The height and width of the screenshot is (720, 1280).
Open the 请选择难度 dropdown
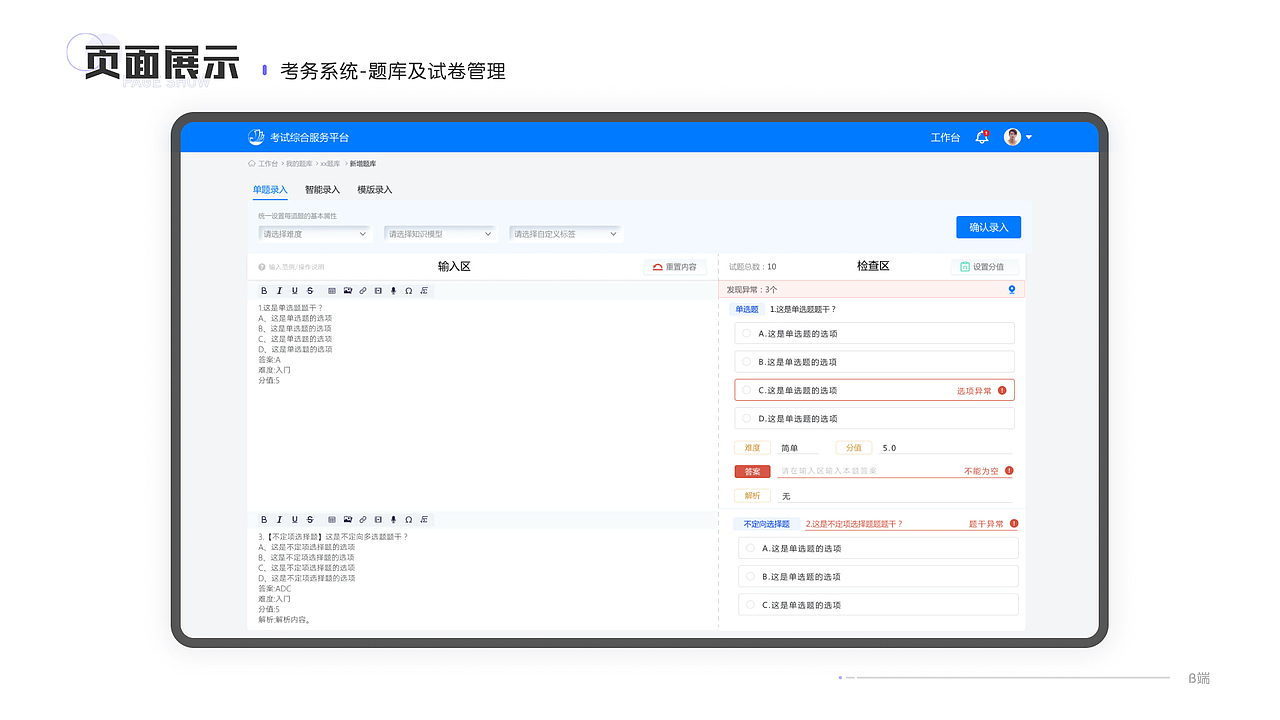coord(314,233)
